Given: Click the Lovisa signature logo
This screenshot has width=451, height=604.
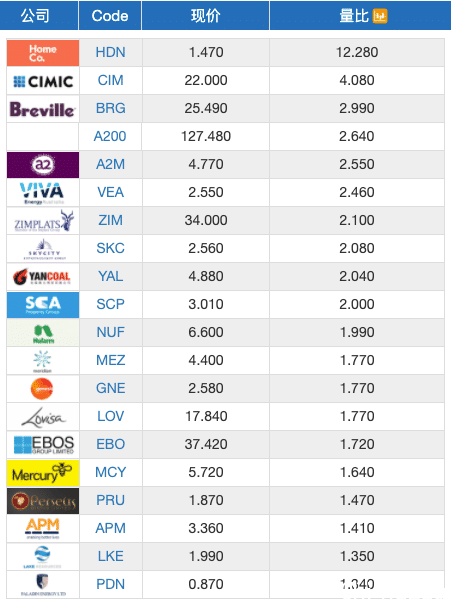Looking at the screenshot, I should tap(43, 417).
